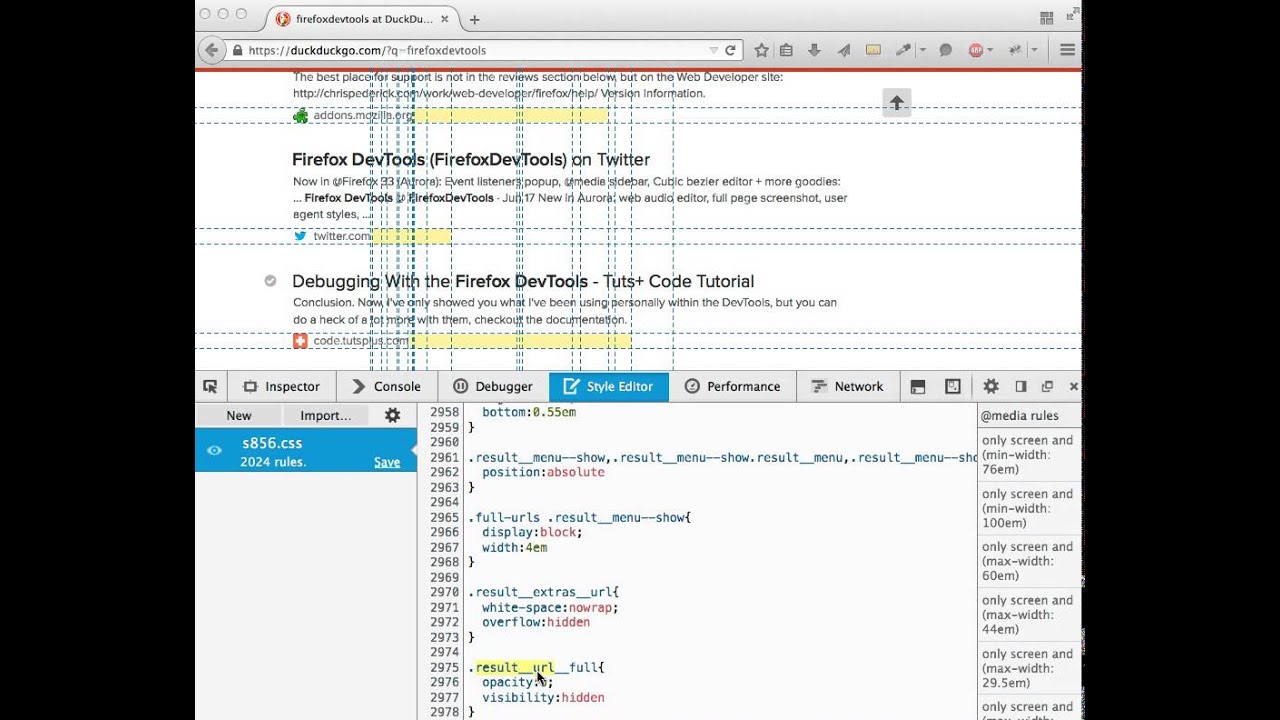The height and width of the screenshot is (720, 1280).
Task: Click the visibility:hidden code line
Action: pyautogui.click(x=543, y=697)
